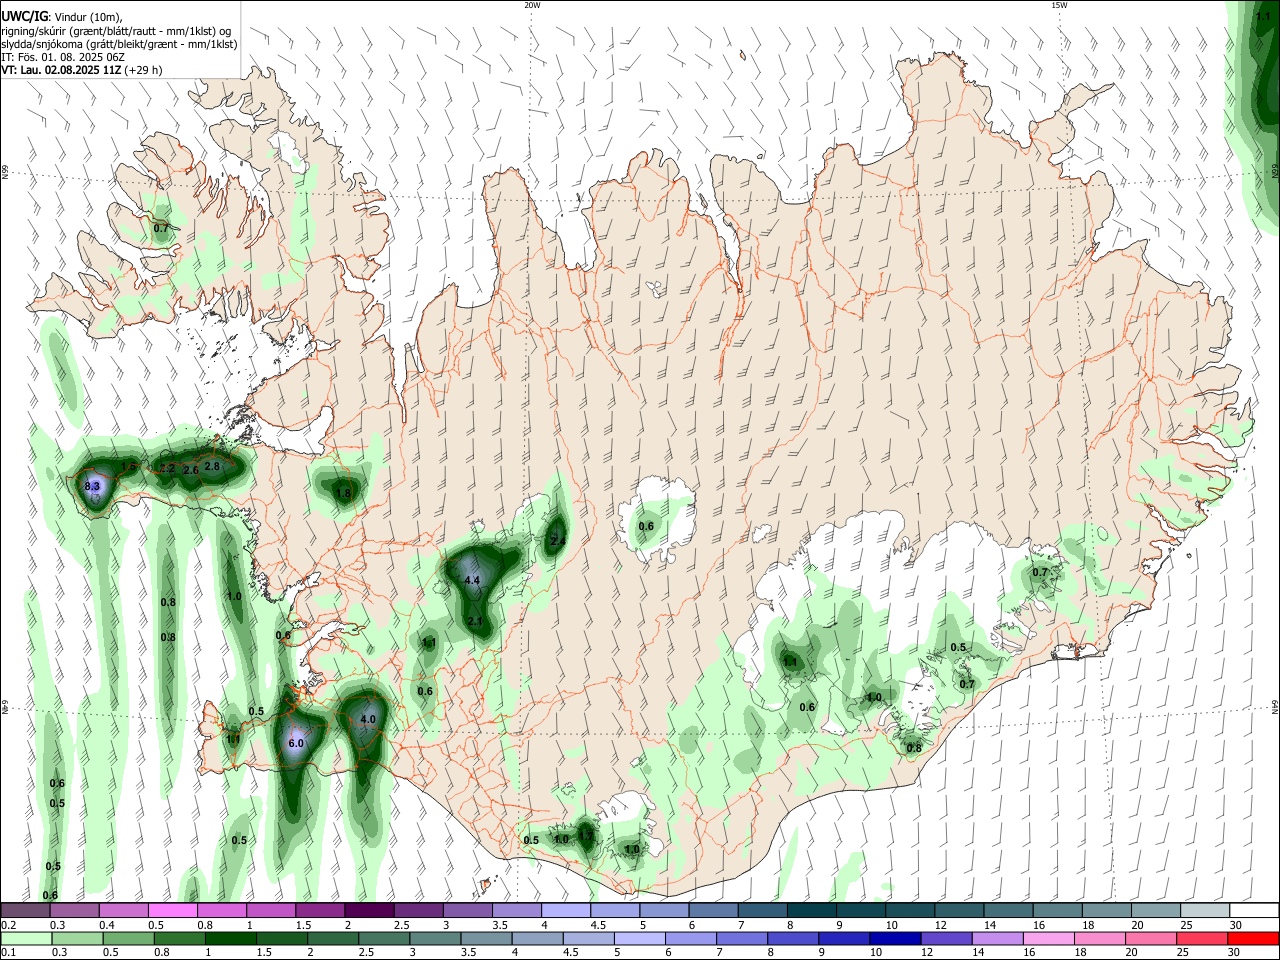The height and width of the screenshot is (960, 1280).
Task: Pick the light pink 16–18 rain legend swatch
Action: [1049, 939]
